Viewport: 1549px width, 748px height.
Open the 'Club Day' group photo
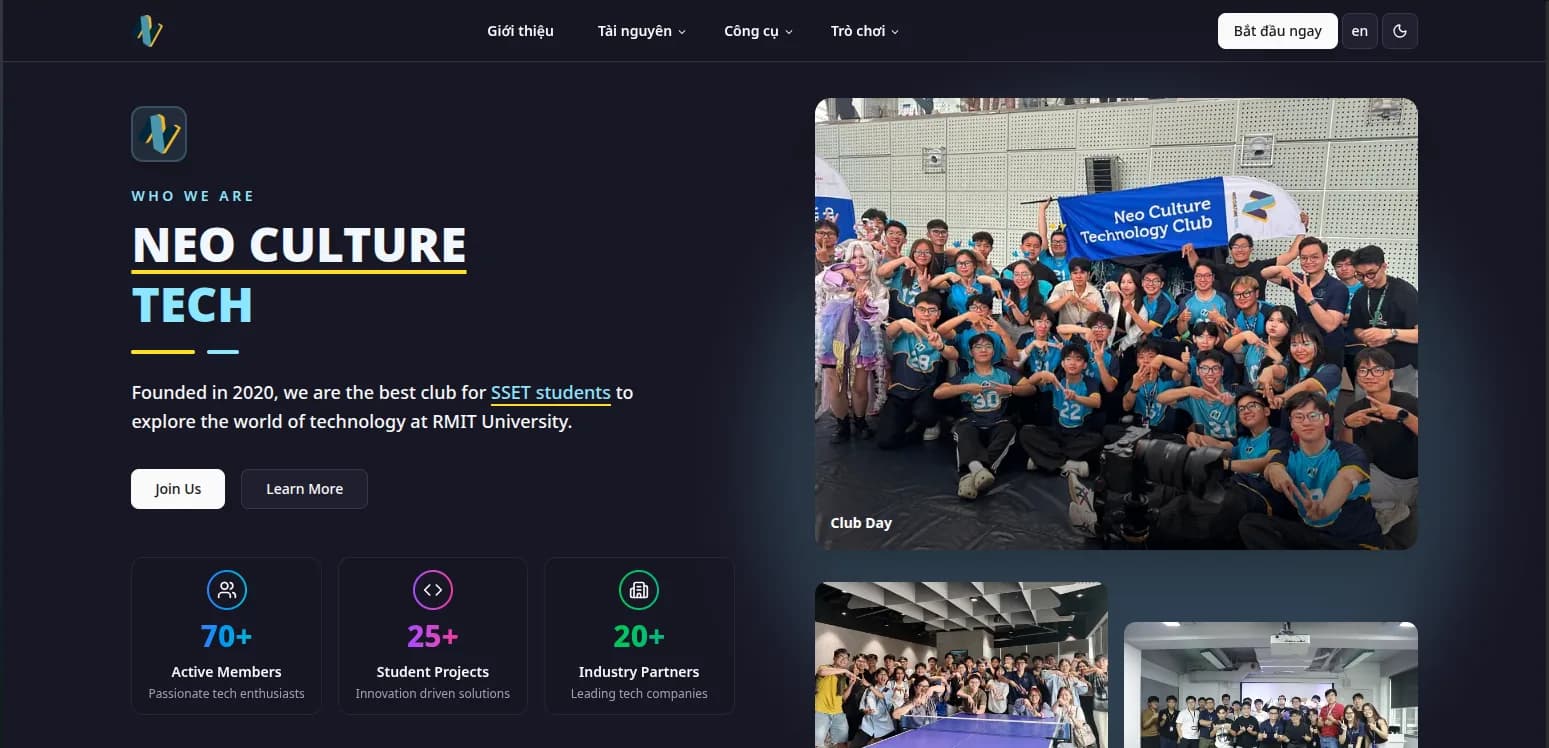coord(1116,323)
